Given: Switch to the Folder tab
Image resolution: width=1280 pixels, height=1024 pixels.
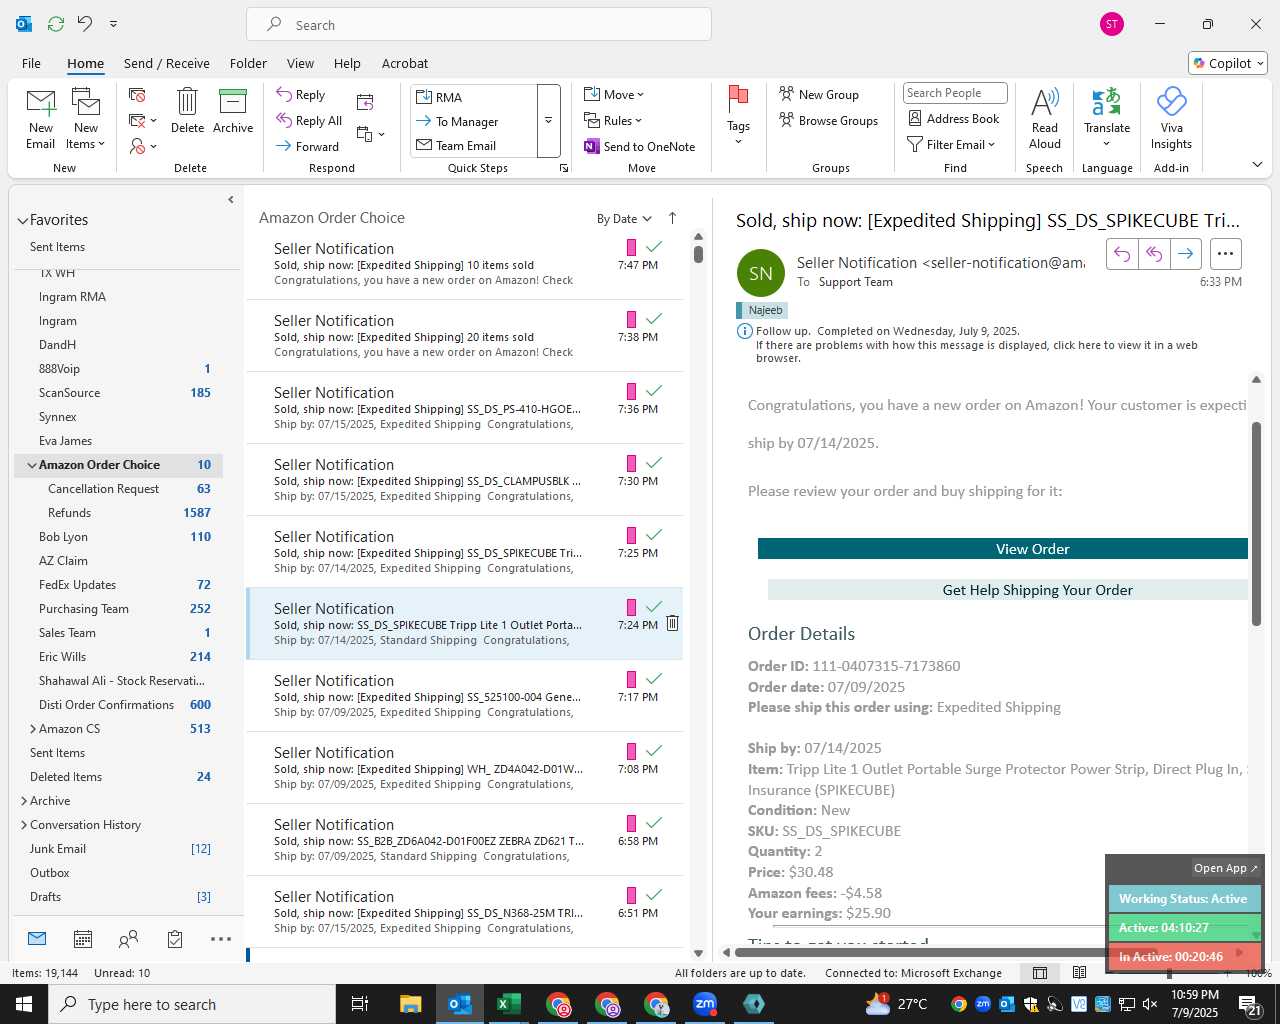Looking at the screenshot, I should tap(248, 63).
